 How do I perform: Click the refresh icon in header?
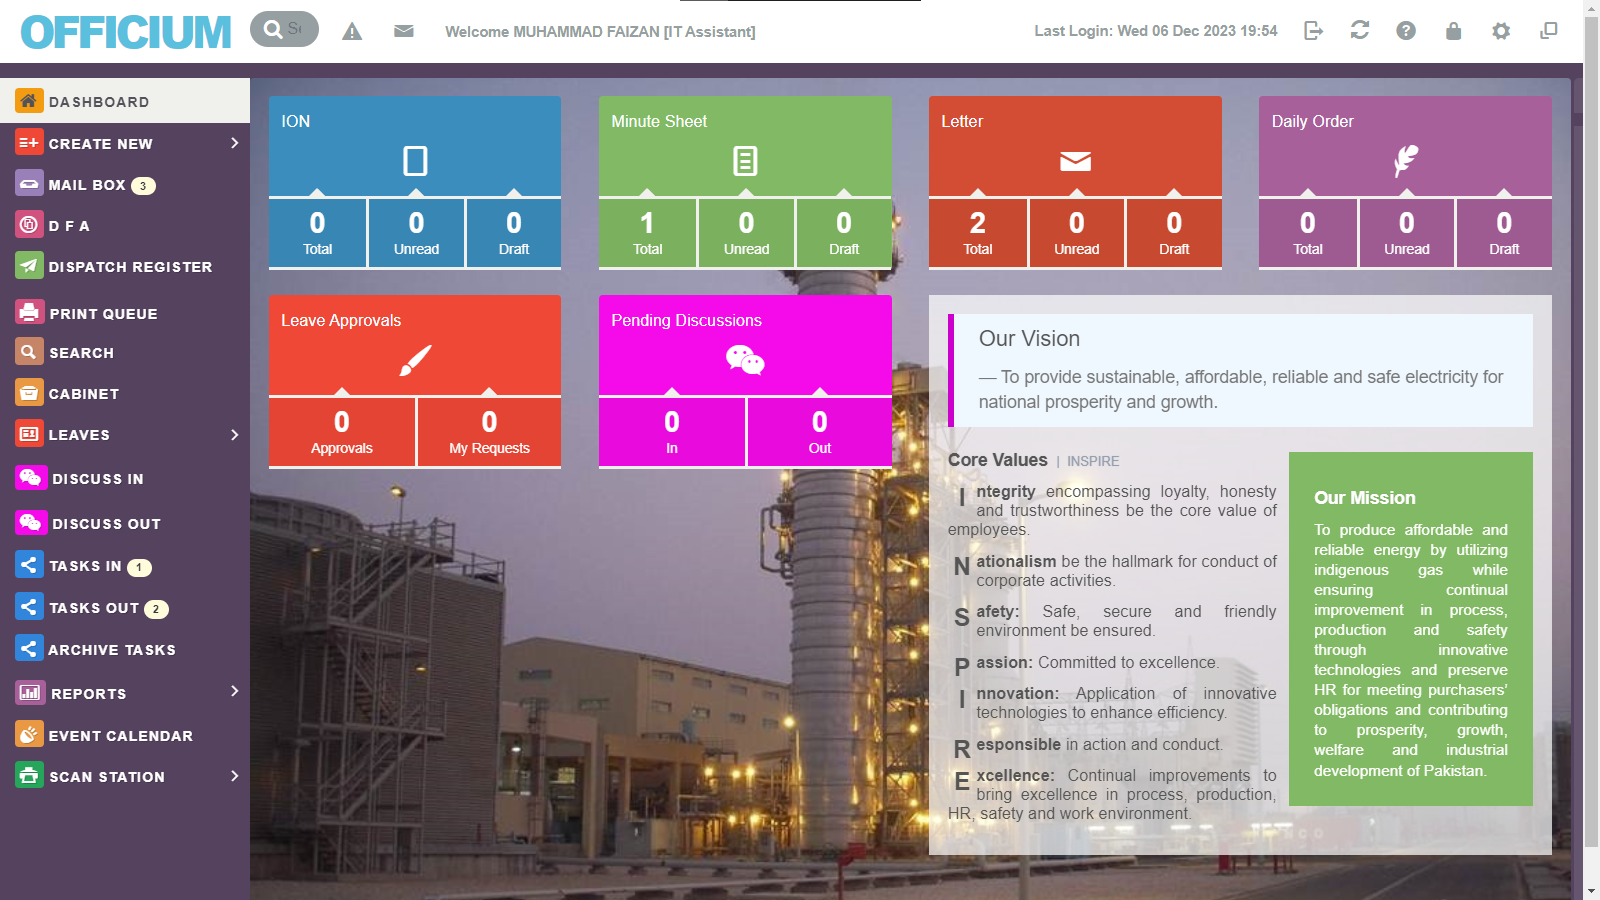click(x=1359, y=31)
